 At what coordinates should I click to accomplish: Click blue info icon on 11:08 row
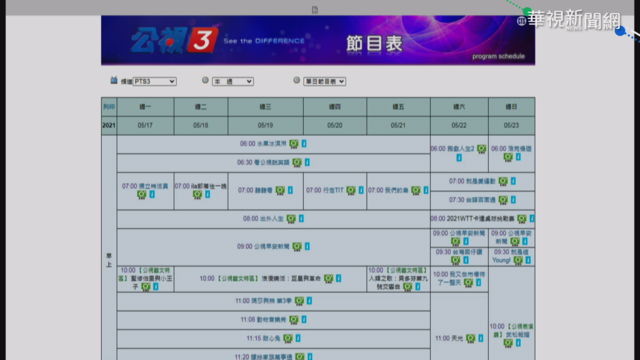[x=304, y=320]
